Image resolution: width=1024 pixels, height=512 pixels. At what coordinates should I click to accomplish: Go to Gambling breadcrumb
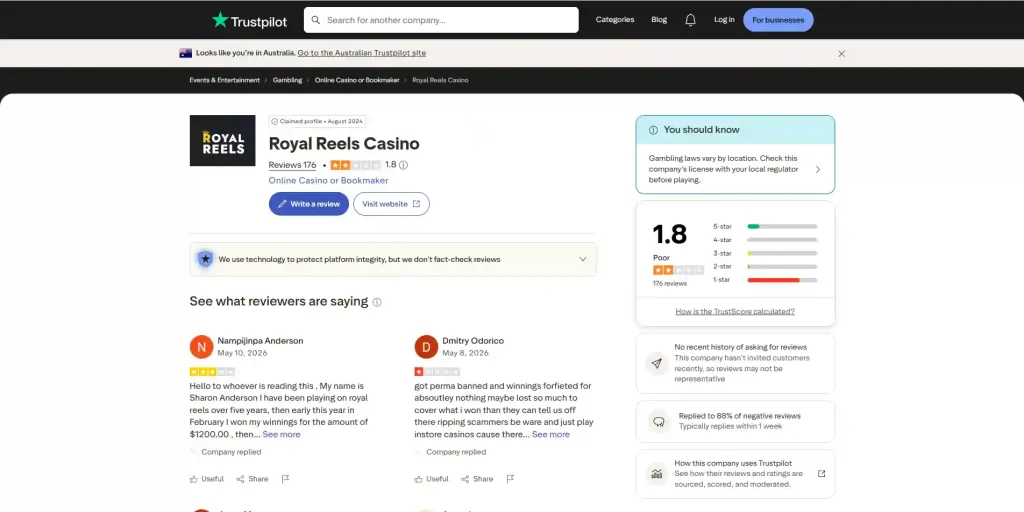click(287, 80)
